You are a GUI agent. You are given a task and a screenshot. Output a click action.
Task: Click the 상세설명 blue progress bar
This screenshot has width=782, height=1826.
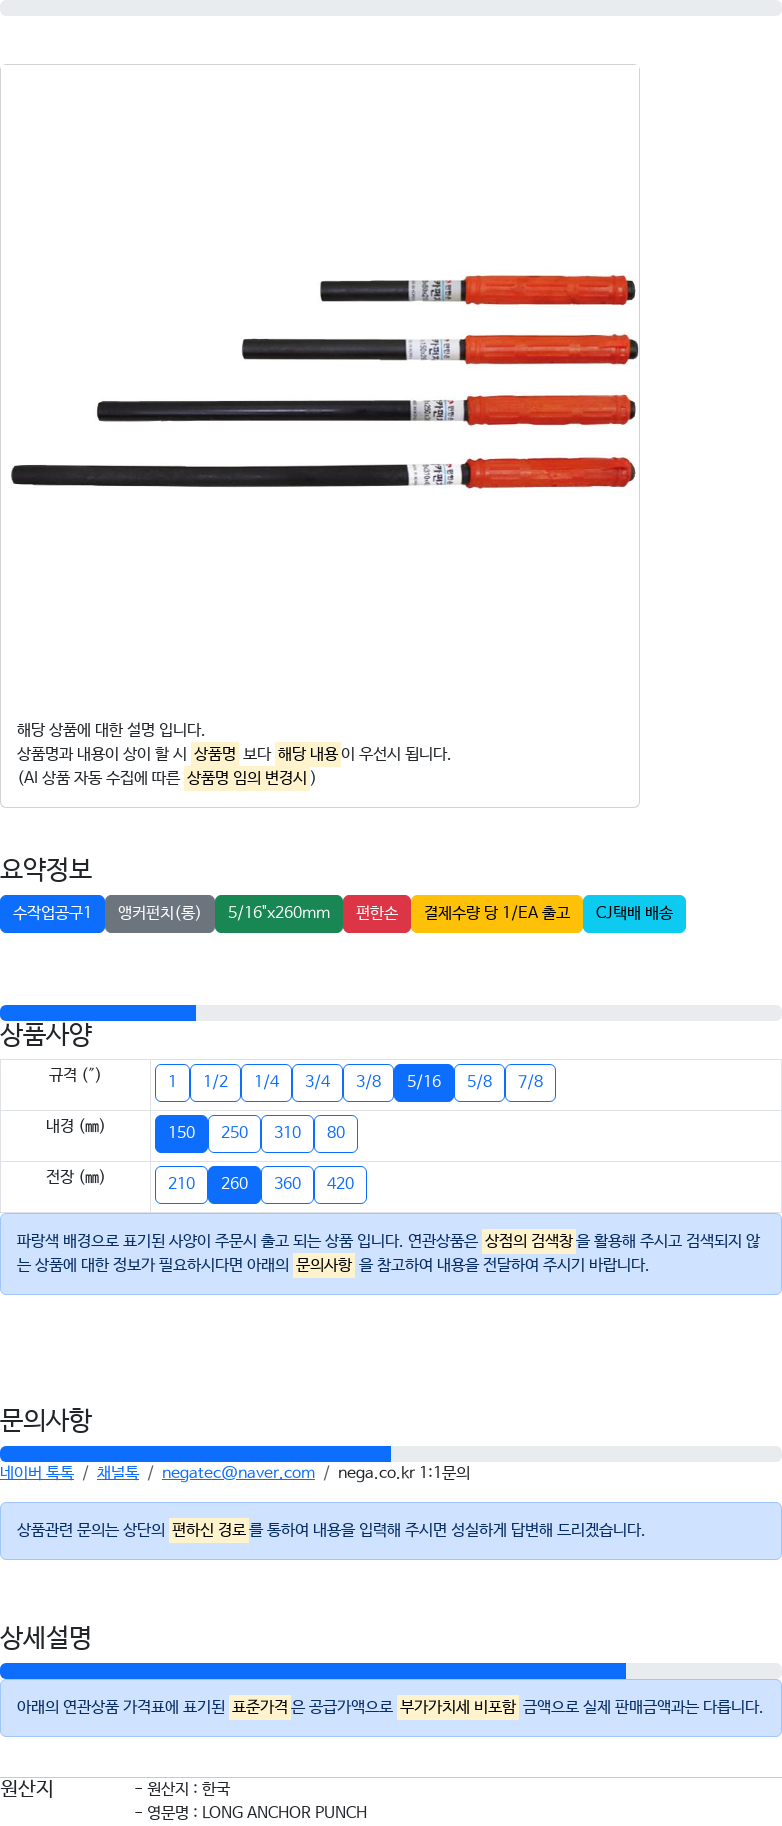point(313,1671)
